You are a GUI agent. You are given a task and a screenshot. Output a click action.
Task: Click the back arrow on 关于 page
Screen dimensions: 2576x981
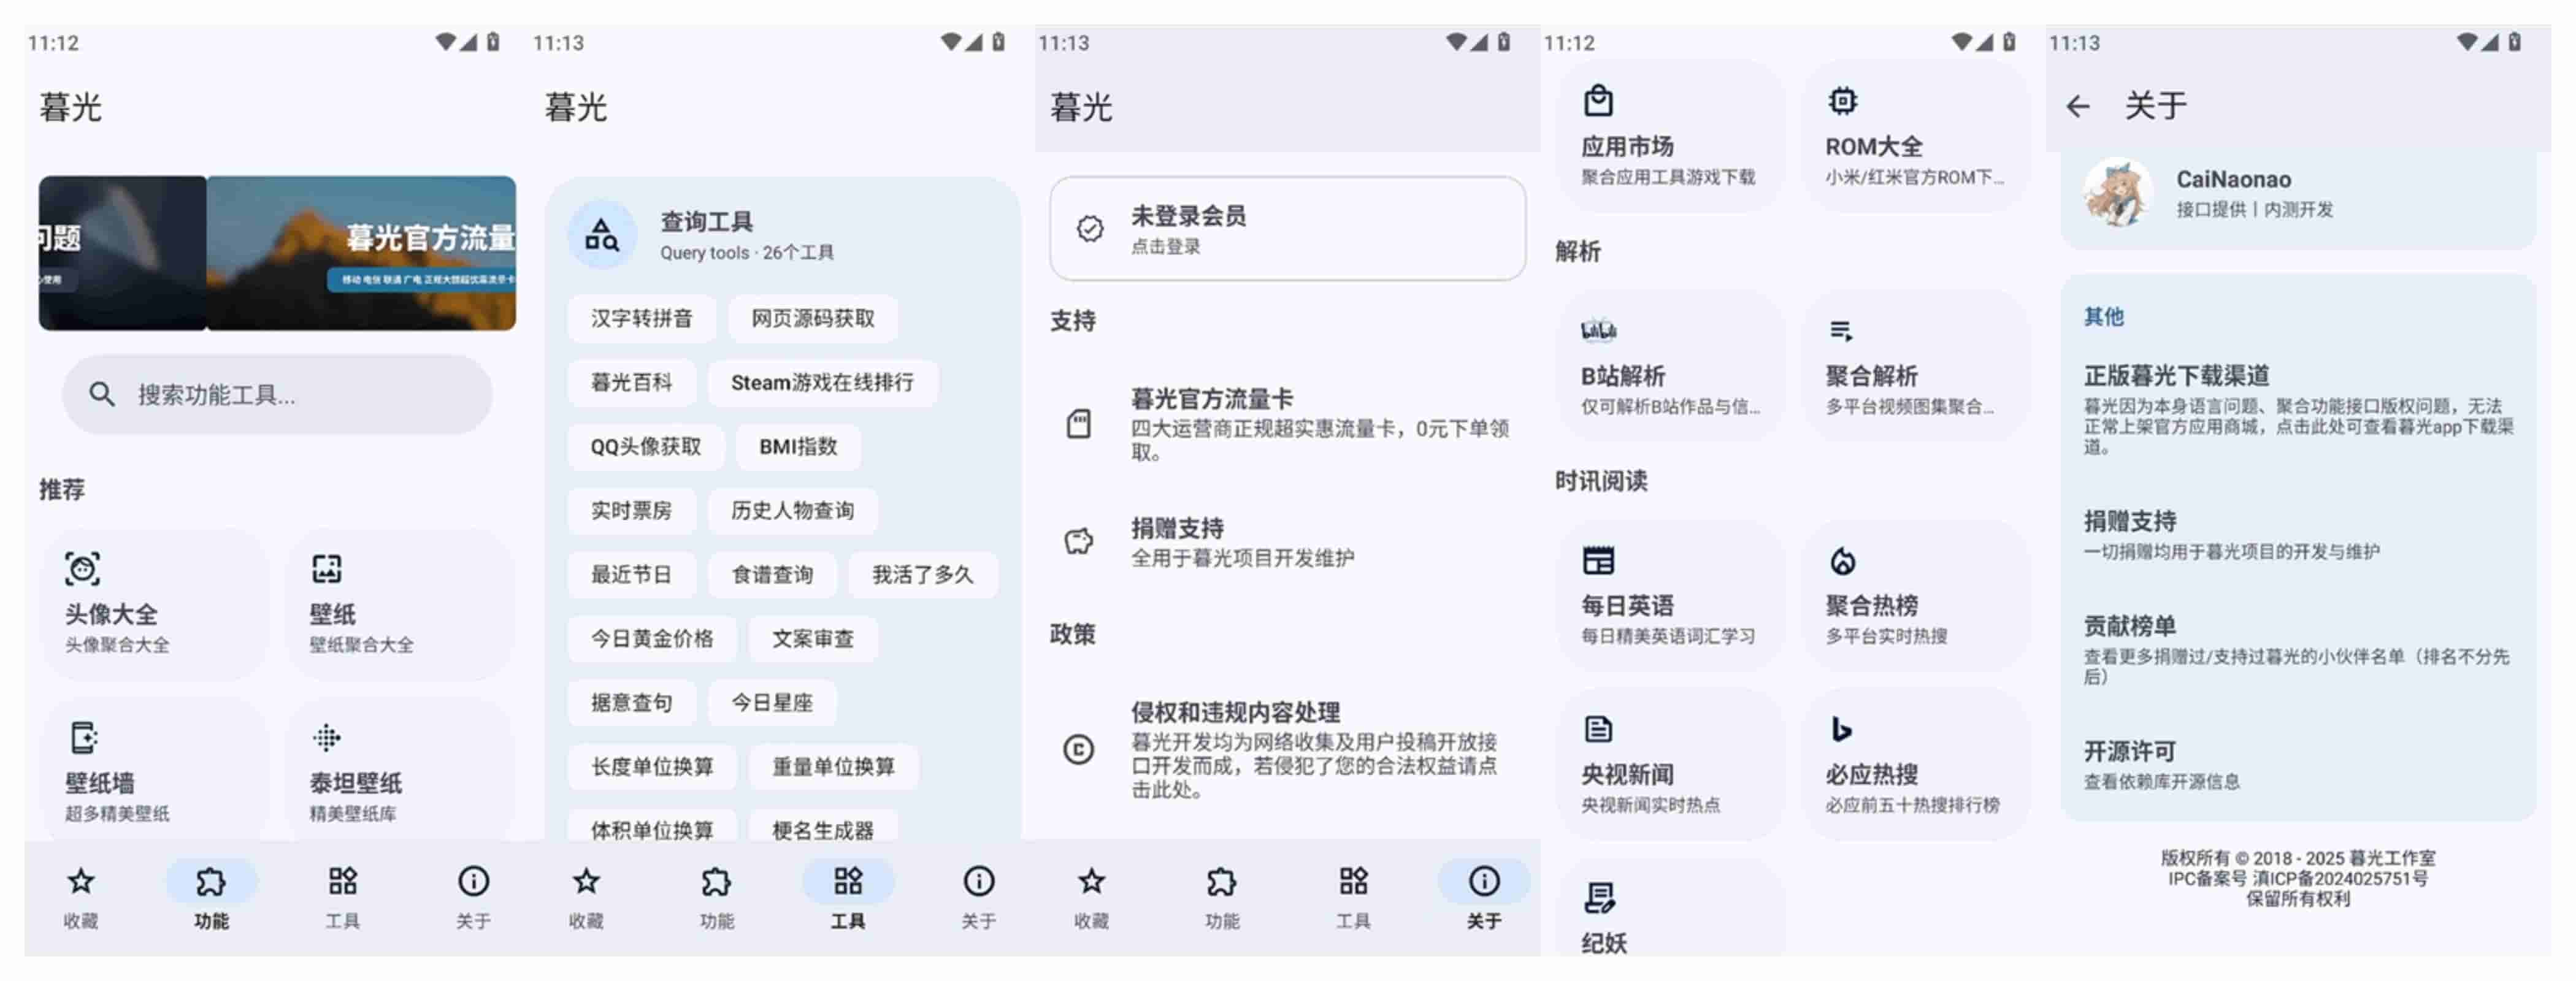2078,106
